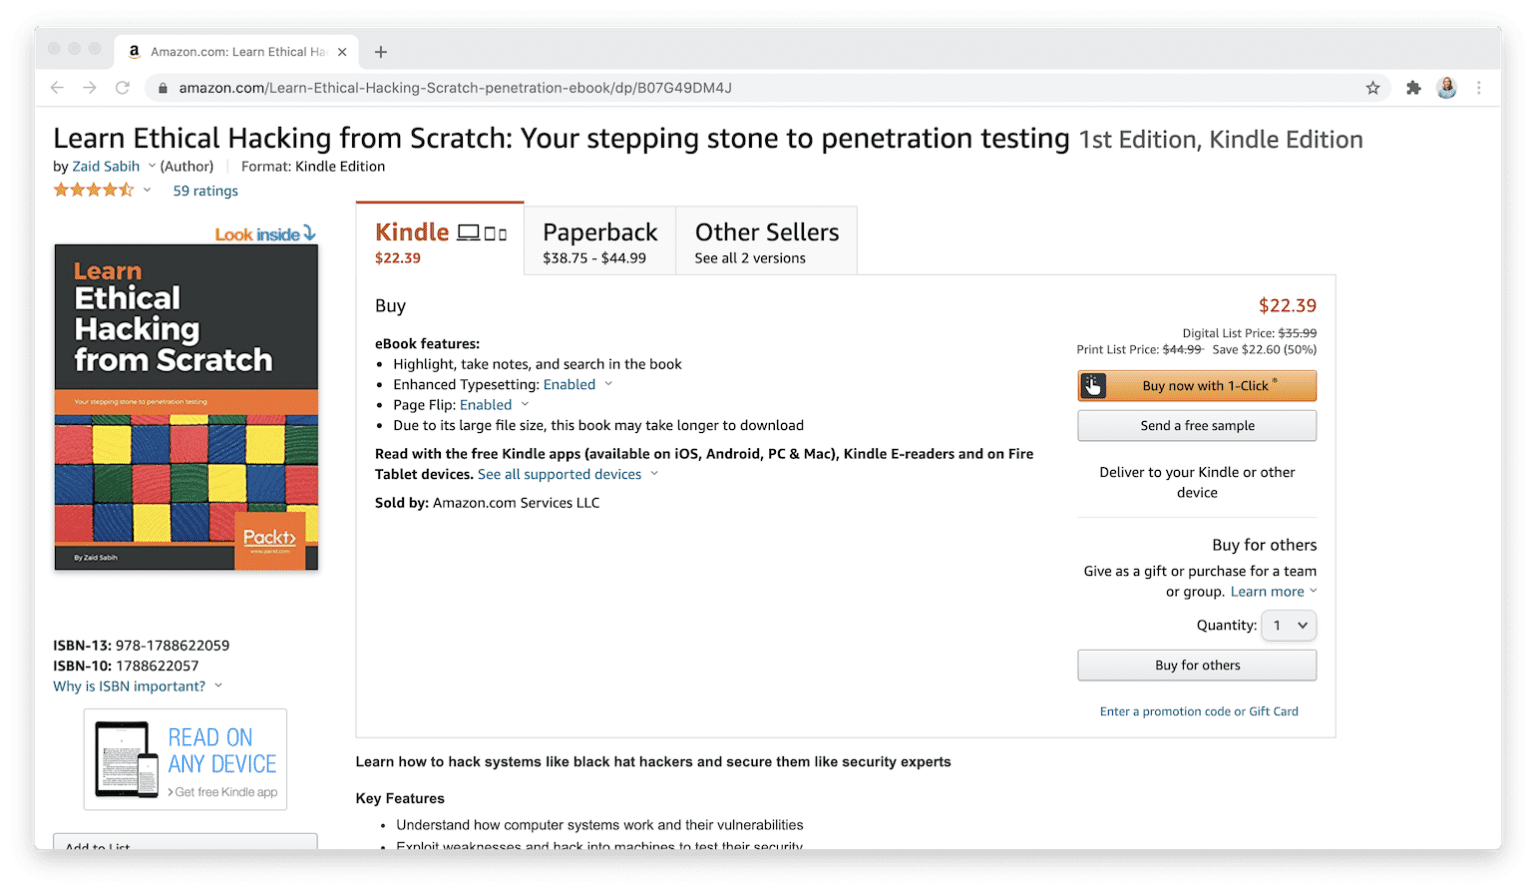Open the Chrome three-dot menu
Screen dimensions: 1536x892
[1479, 88]
